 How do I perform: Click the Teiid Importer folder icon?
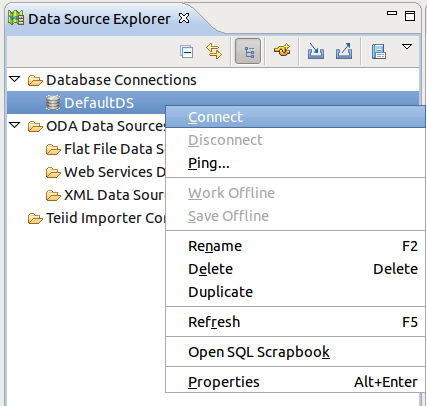[x=35, y=218]
